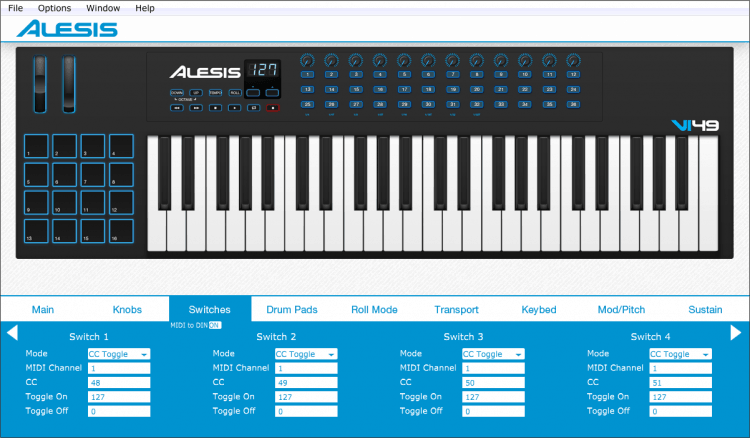The width and height of the screenshot is (750, 438).
Task: Open the Switch 2 Mode dropdown
Action: 306,354
